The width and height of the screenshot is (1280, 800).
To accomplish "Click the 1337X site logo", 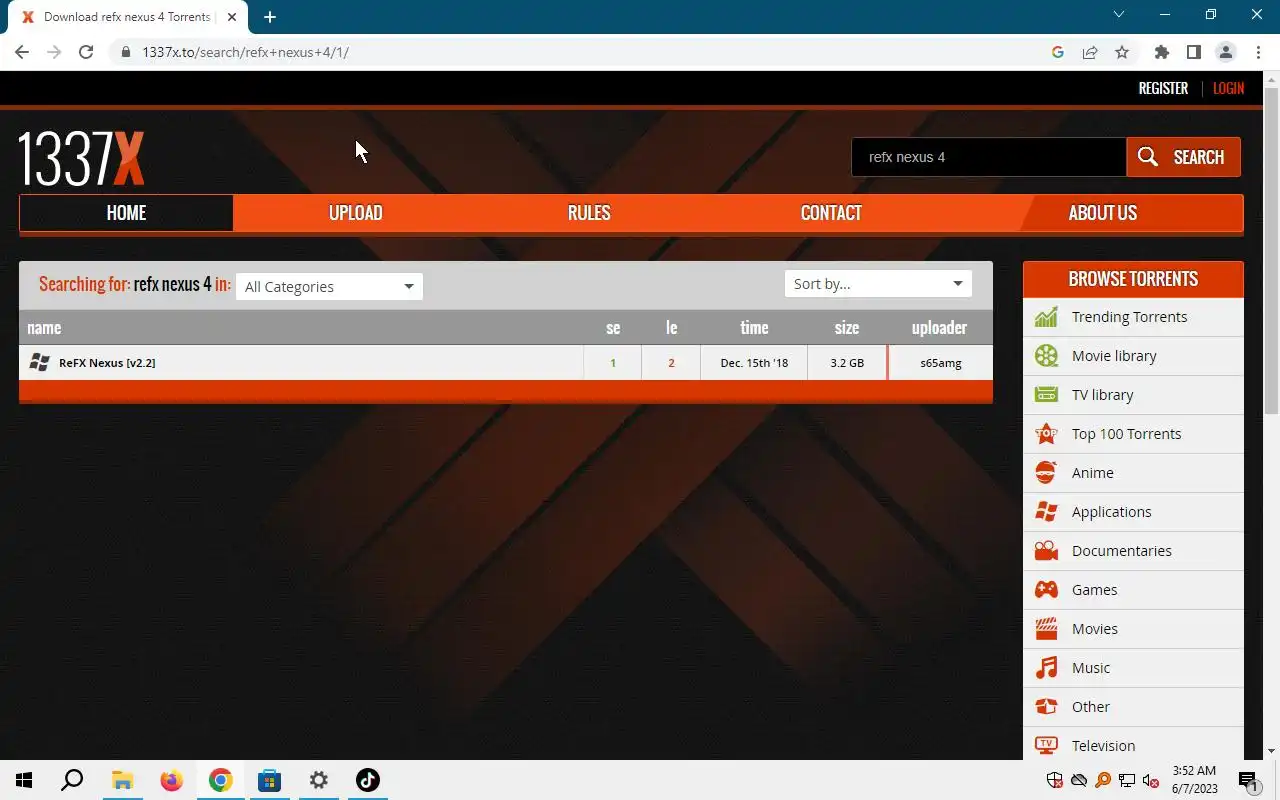I will tap(81, 158).
